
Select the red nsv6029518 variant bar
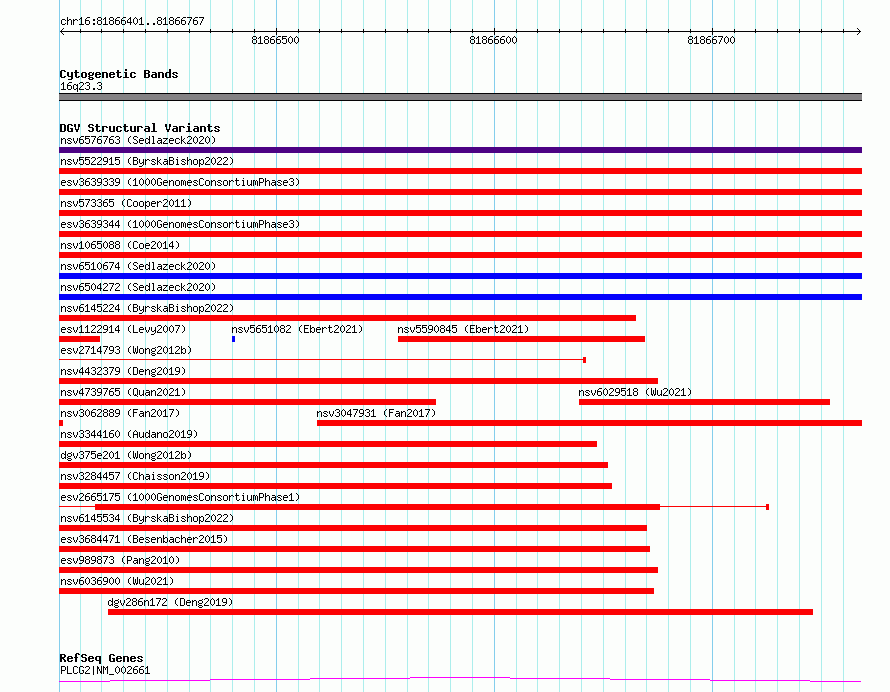(704, 402)
